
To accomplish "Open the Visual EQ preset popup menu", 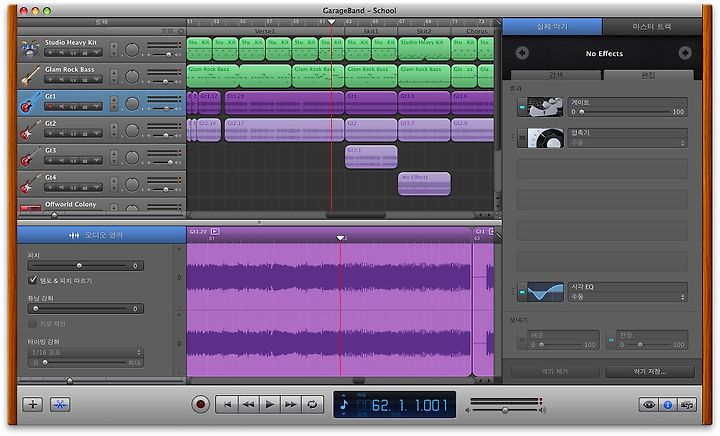I will [627, 297].
